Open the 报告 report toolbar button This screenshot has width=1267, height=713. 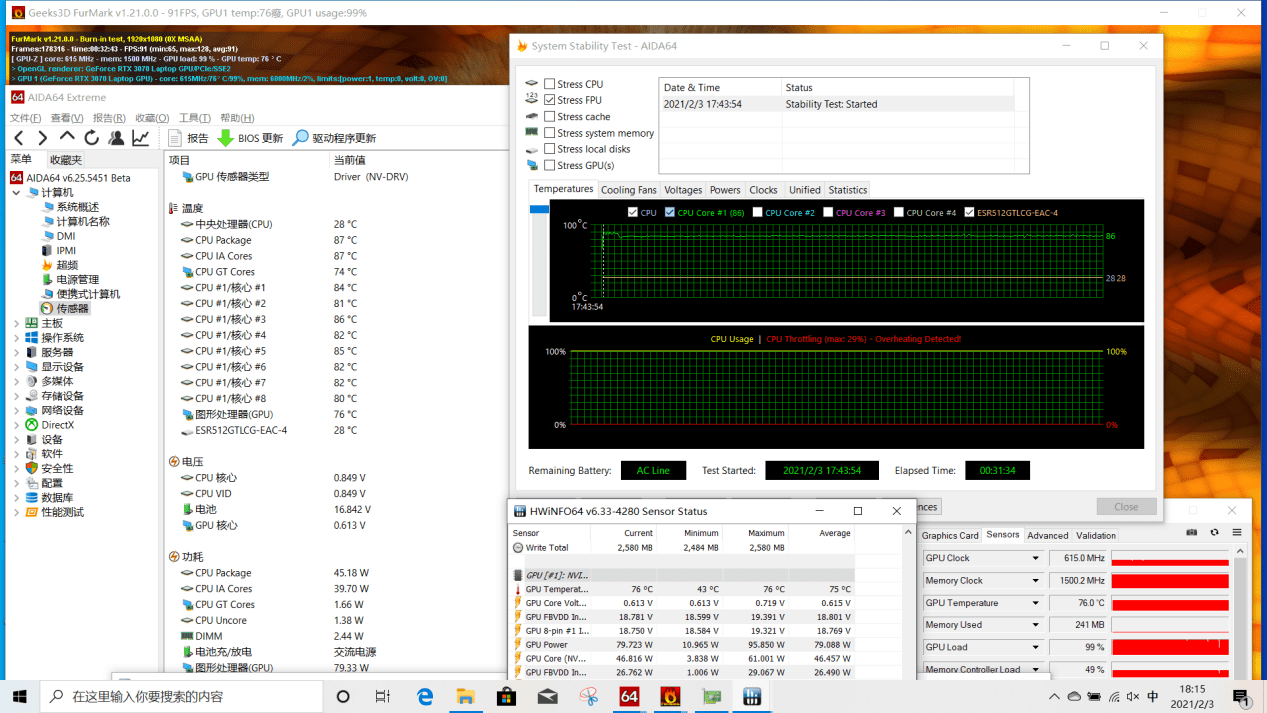click(x=188, y=138)
